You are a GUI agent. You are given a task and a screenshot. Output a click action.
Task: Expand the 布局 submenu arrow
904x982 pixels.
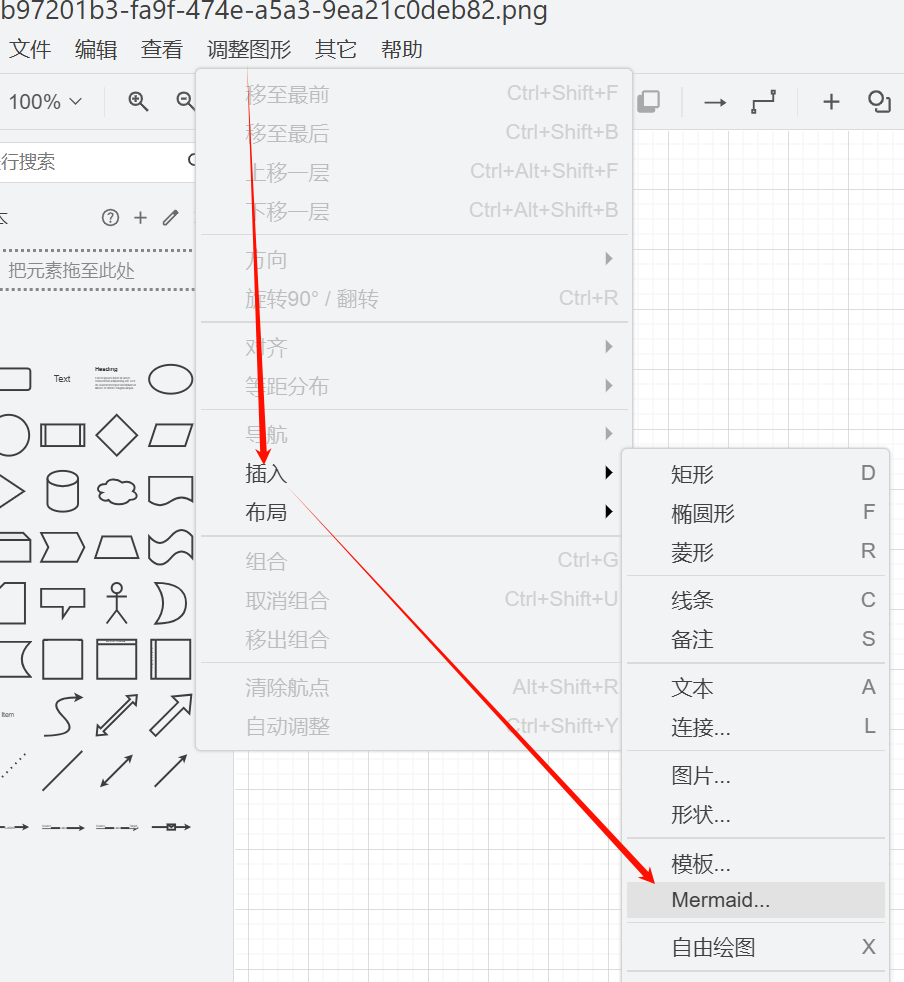pos(609,511)
